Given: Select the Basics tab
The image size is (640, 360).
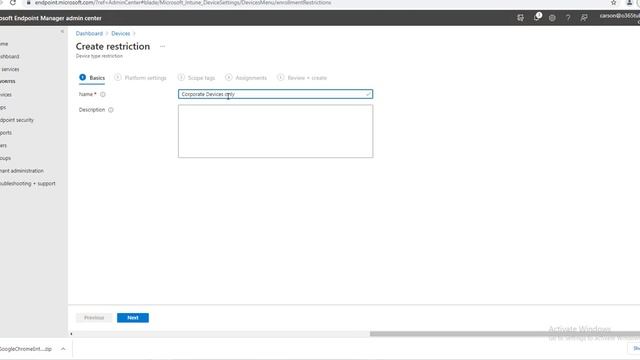Looking at the screenshot, I should click(x=92, y=78).
